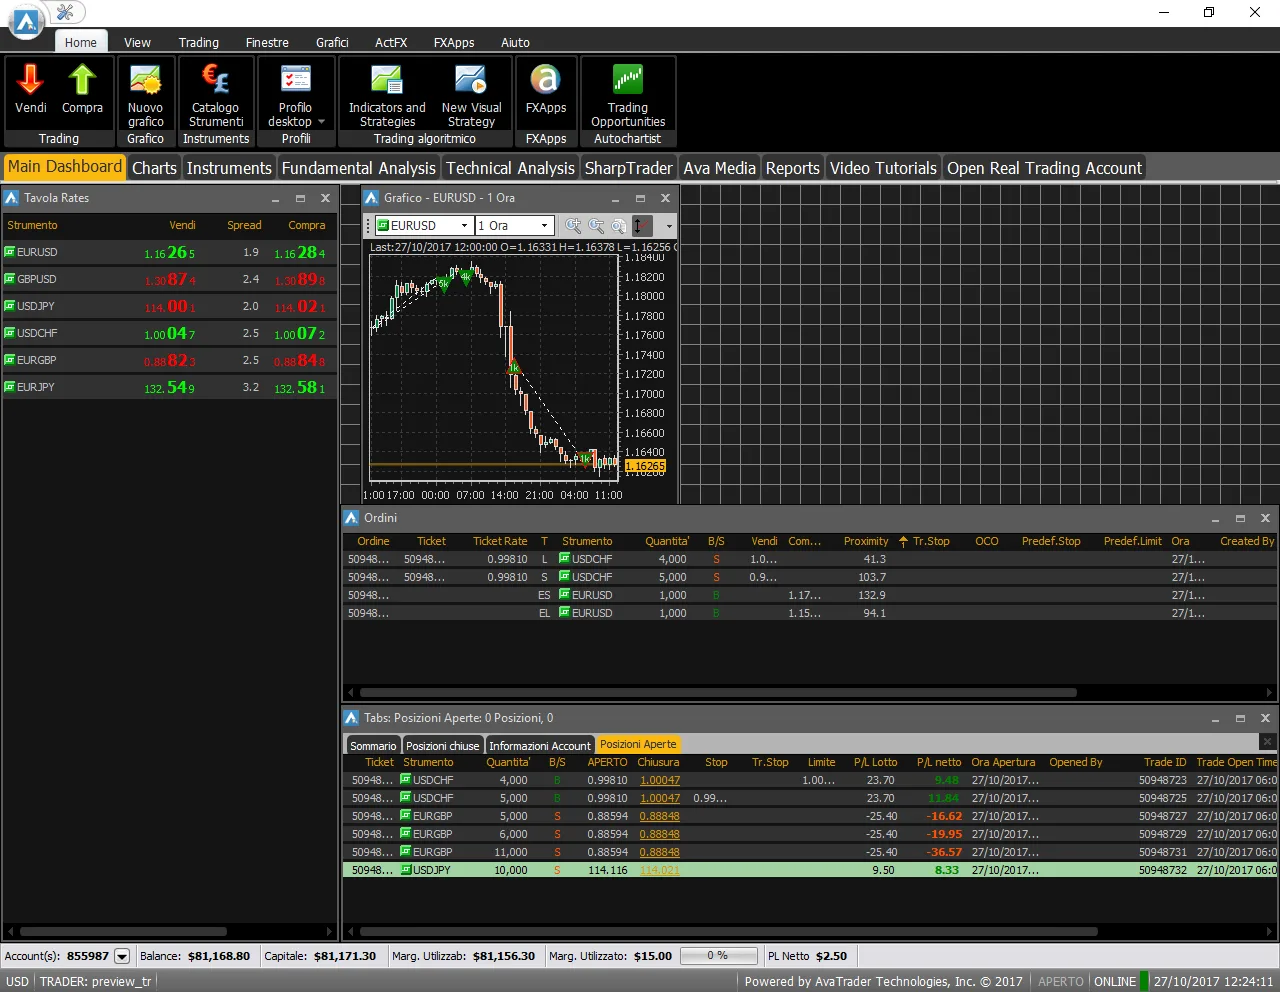Click the AvaTrader application logo button
The height and width of the screenshot is (992, 1280).
(x=26, y=21)
